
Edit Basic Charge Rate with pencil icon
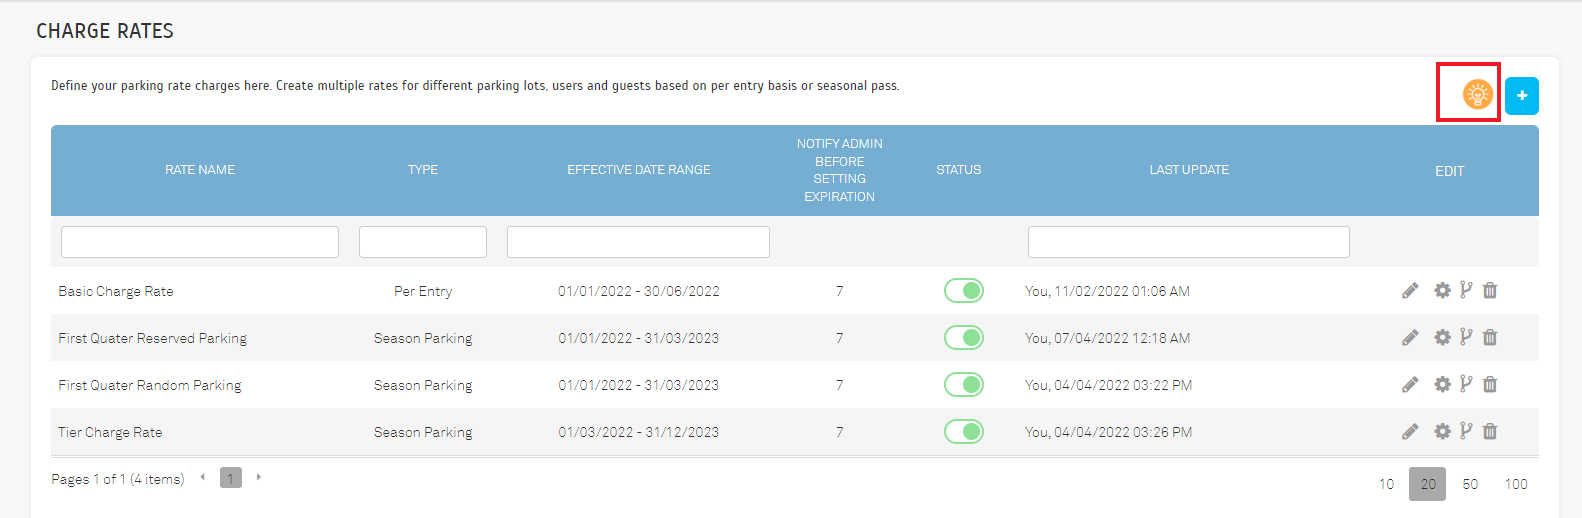pos(1410,291)
